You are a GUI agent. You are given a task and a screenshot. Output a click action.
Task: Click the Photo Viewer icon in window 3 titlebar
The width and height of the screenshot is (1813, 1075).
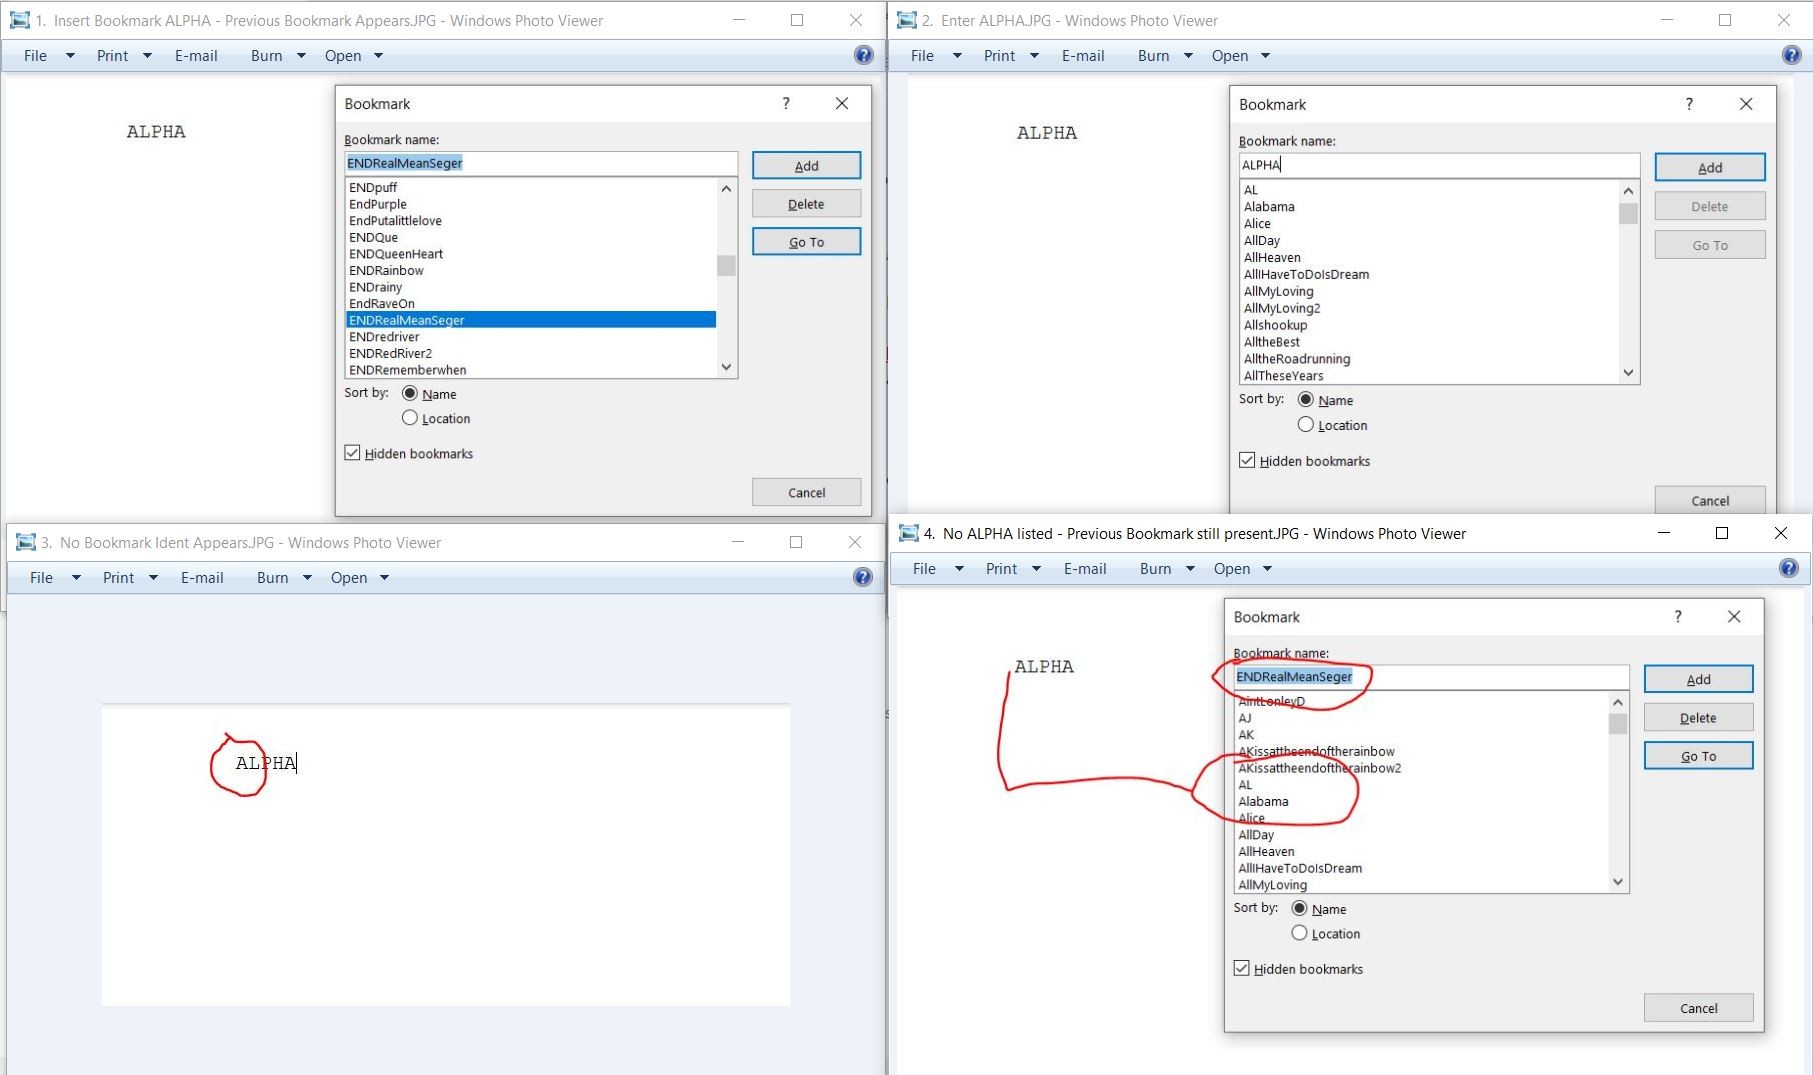point(25,541)
